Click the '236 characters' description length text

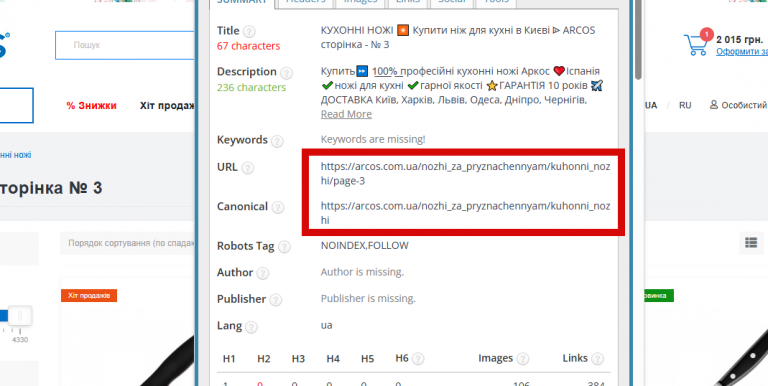(251, 88)
